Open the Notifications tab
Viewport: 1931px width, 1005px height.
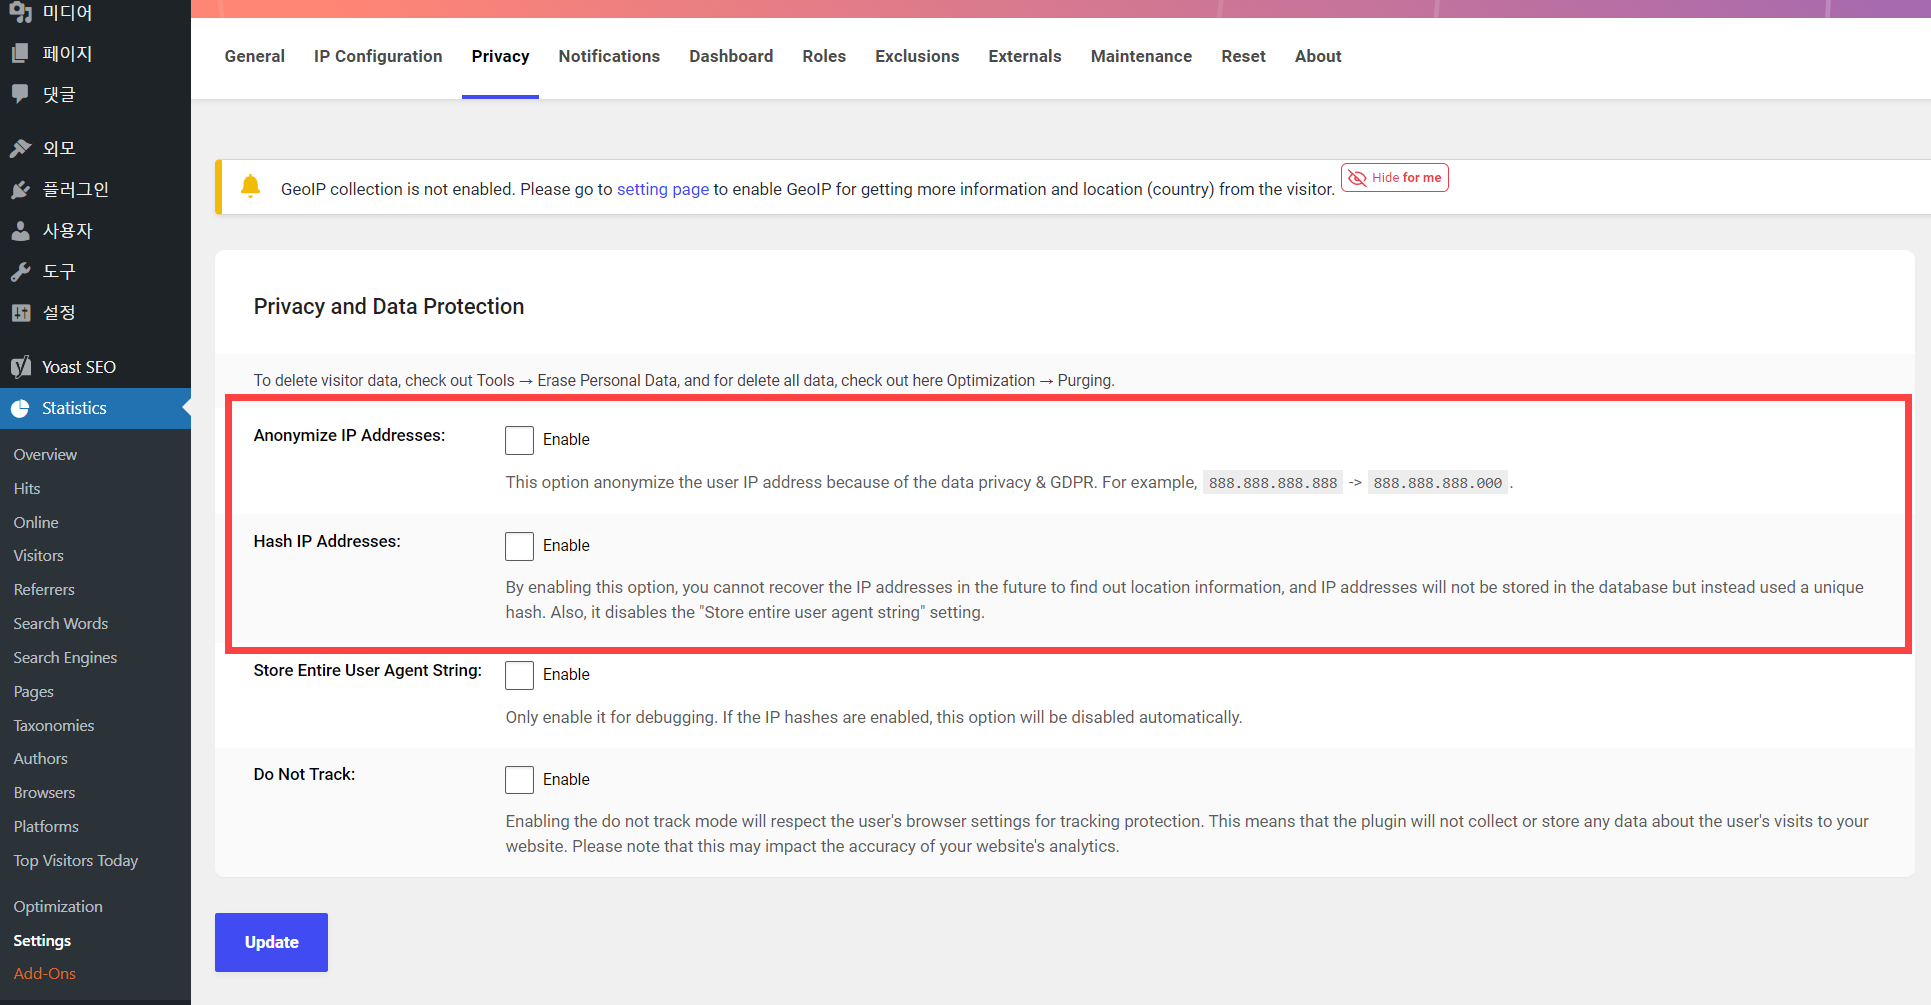pyautogui.click(x=609, y=56)
